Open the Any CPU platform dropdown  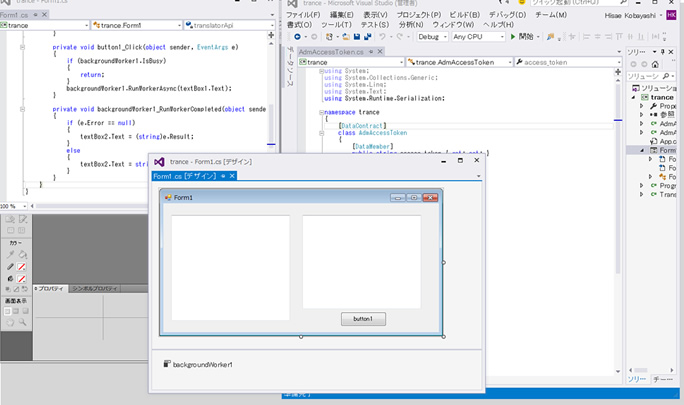pyautogui.click(x=478, y=37)
